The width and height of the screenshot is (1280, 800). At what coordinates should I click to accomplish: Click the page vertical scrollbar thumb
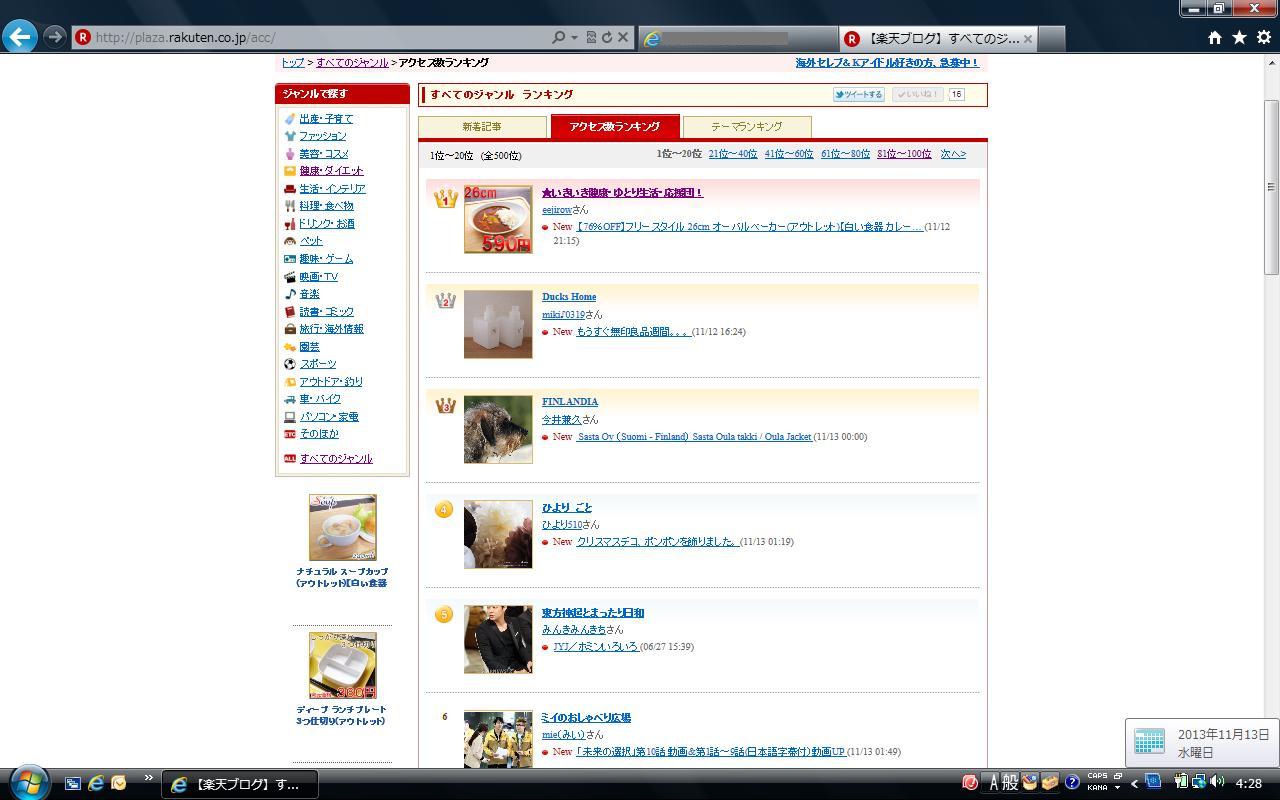tap(1271, 186)
